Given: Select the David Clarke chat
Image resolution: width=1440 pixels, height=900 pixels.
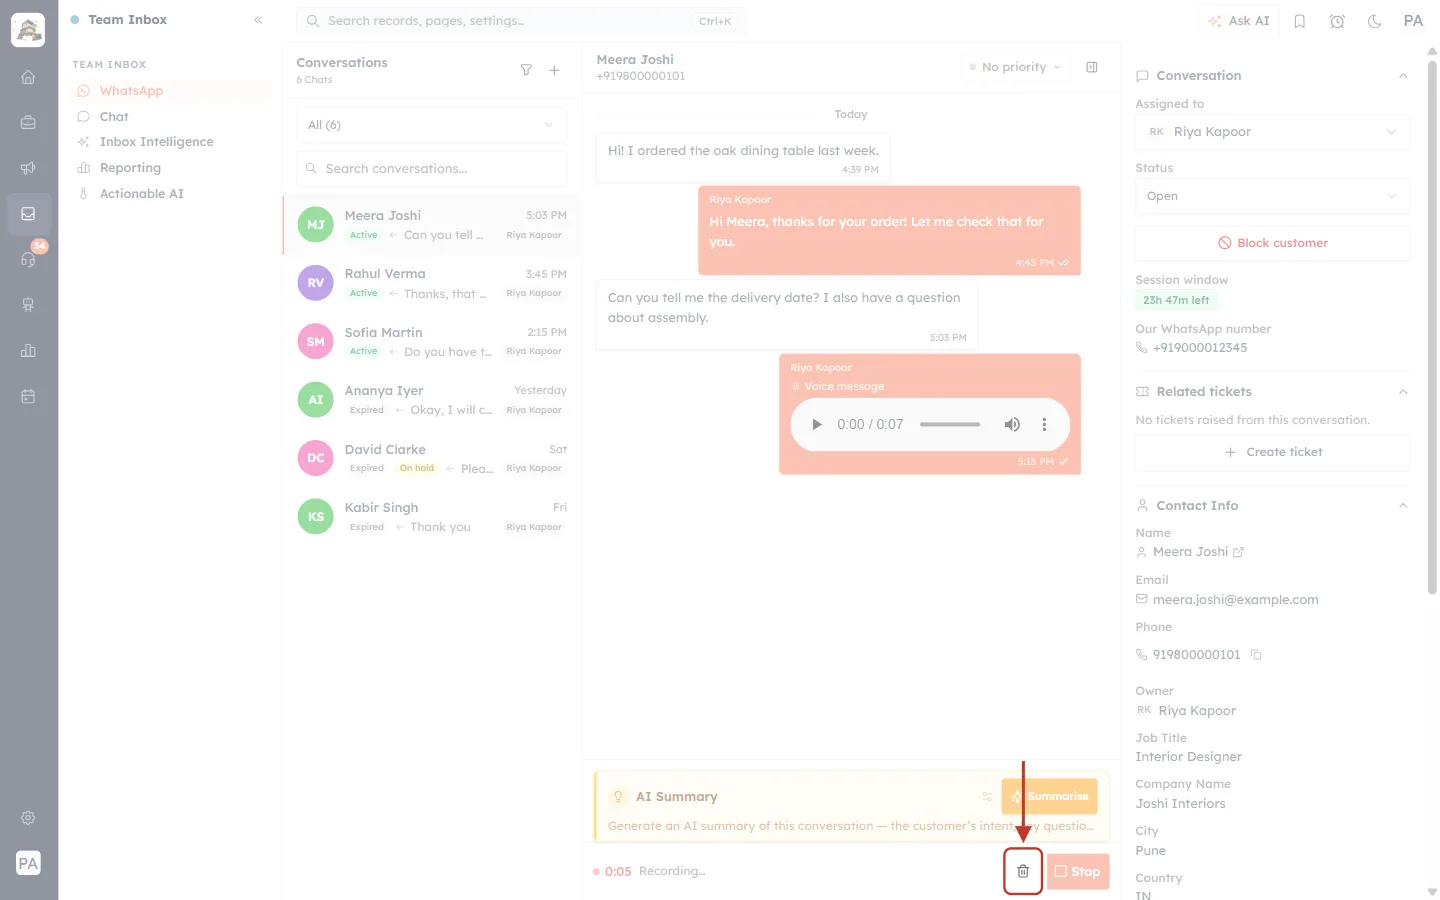Looking at the screenshot, I should [x=432, y=458].
